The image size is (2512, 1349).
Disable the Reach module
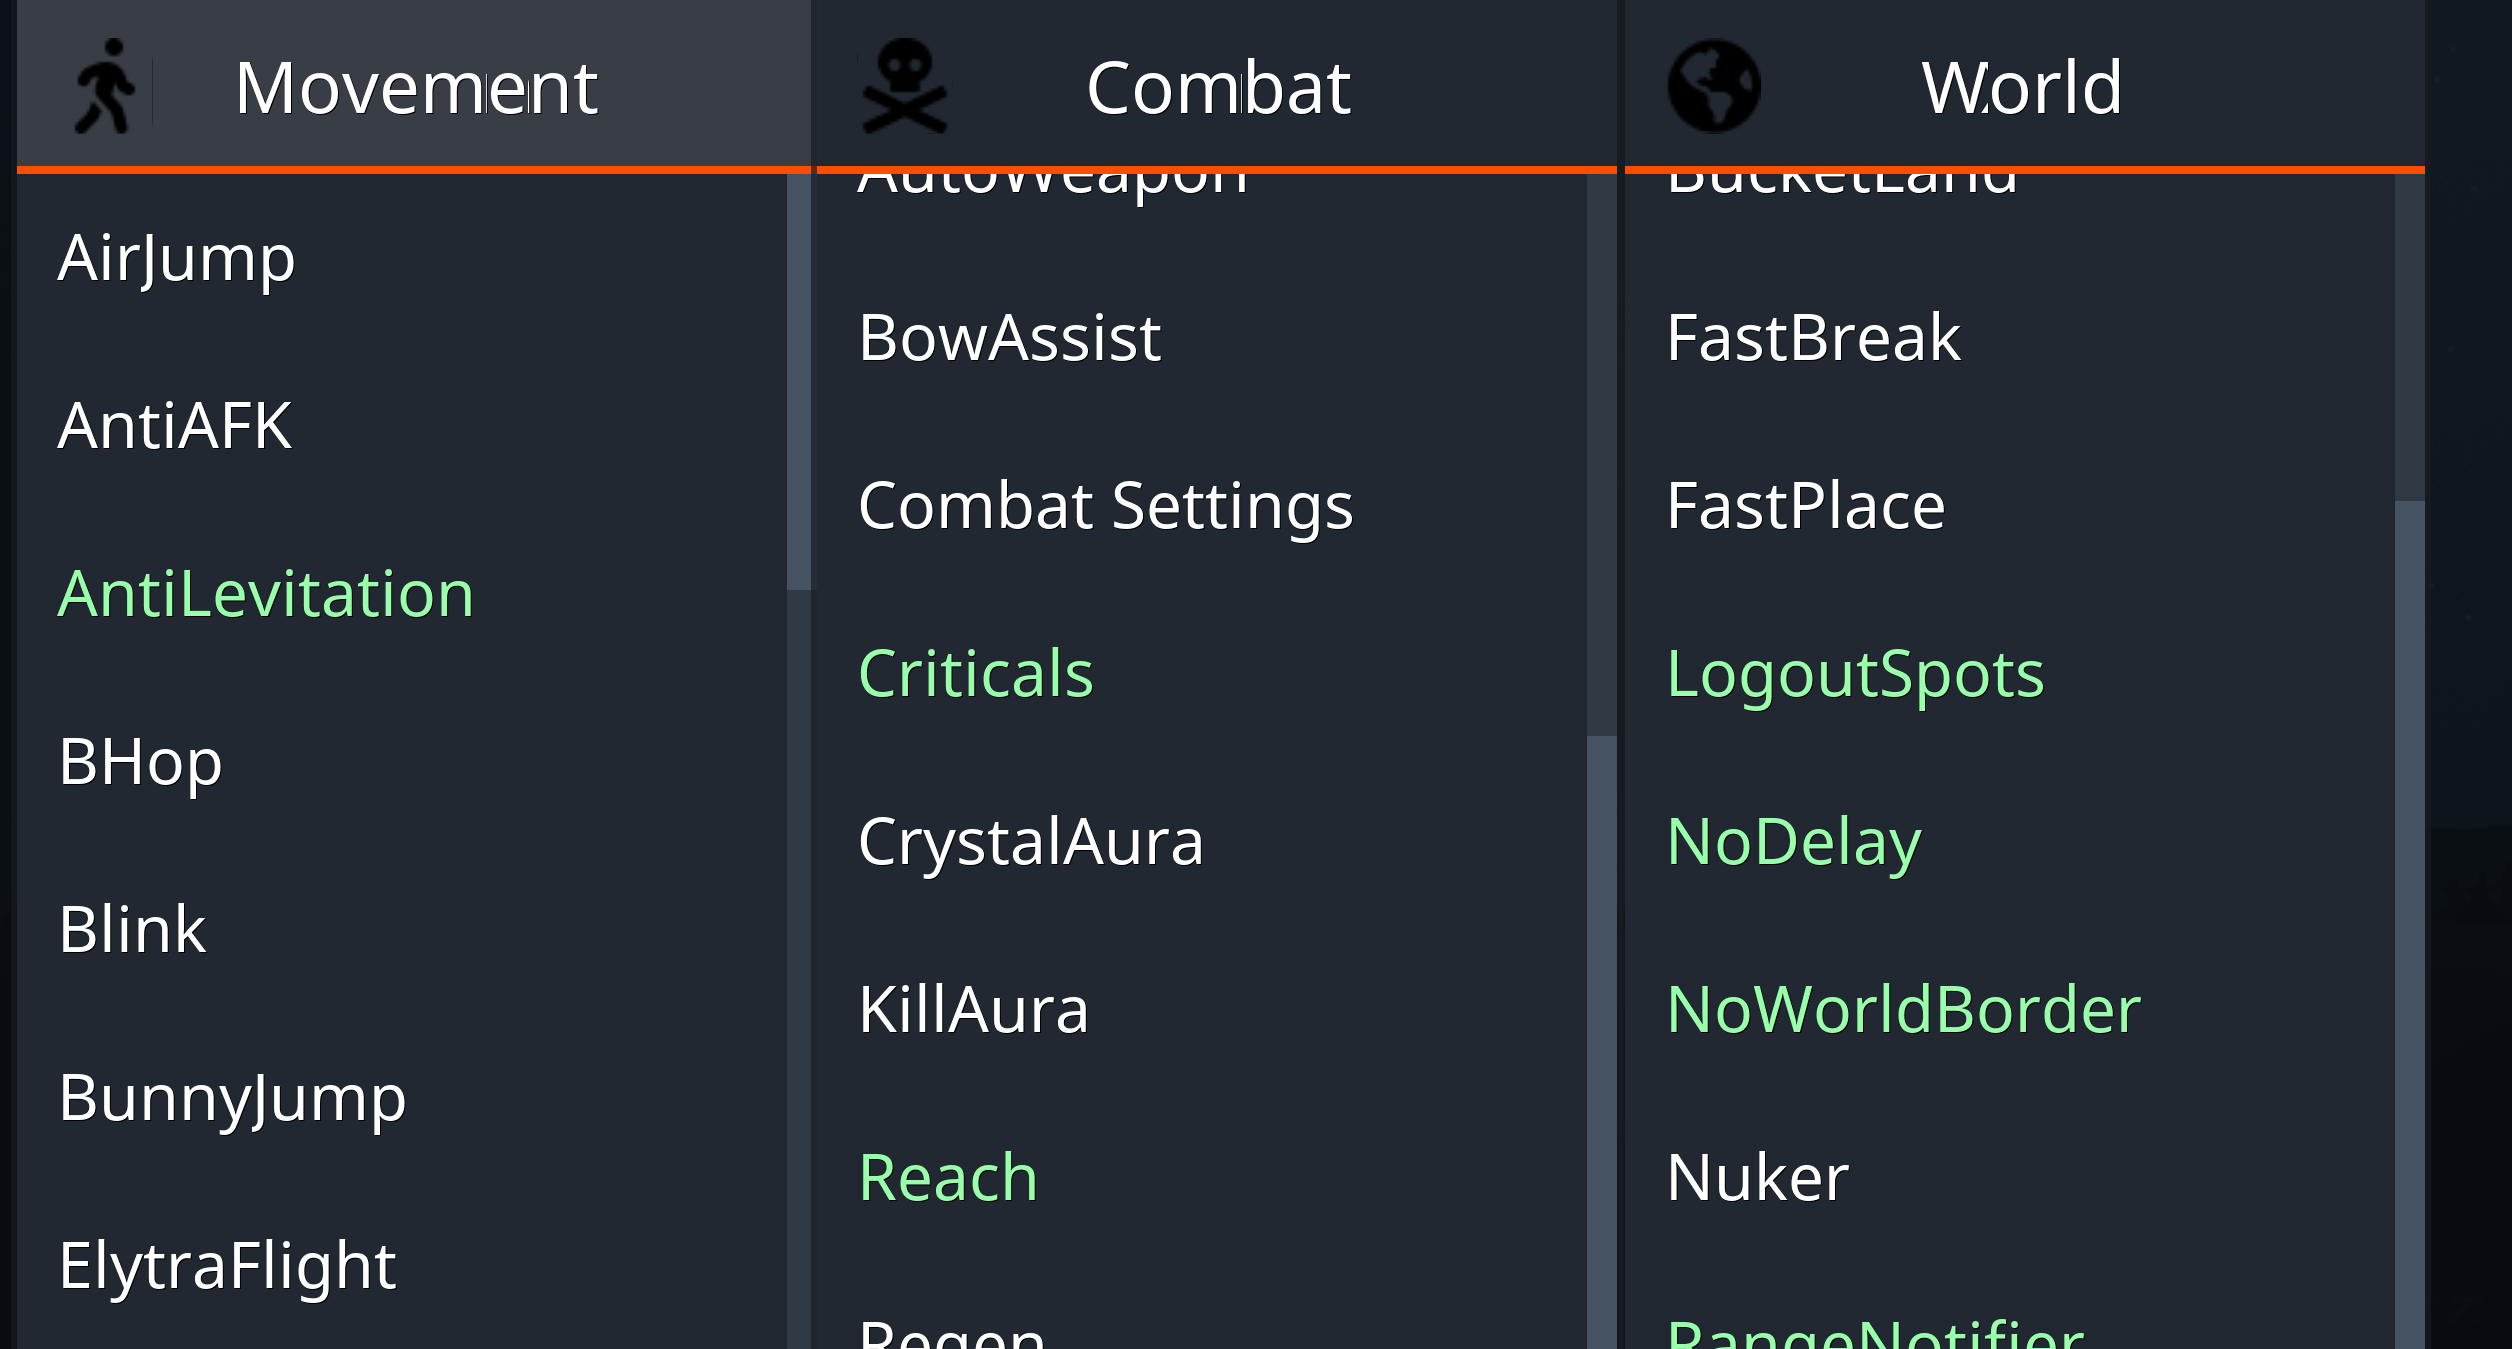(1202, 1177)
